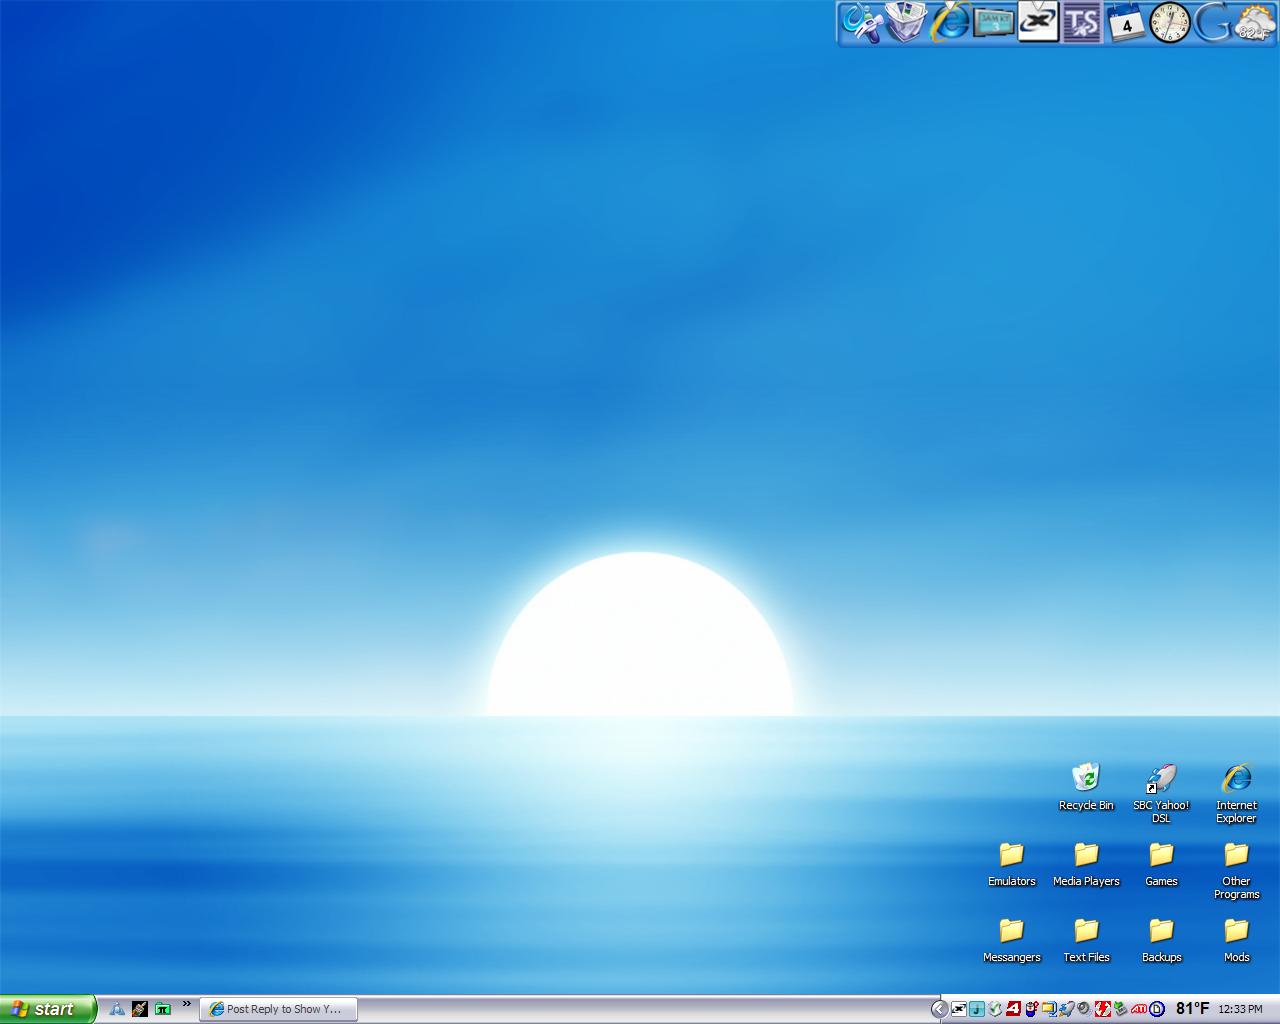
Task: Open the weather icon in the dock
Action: pos(1255,22)
